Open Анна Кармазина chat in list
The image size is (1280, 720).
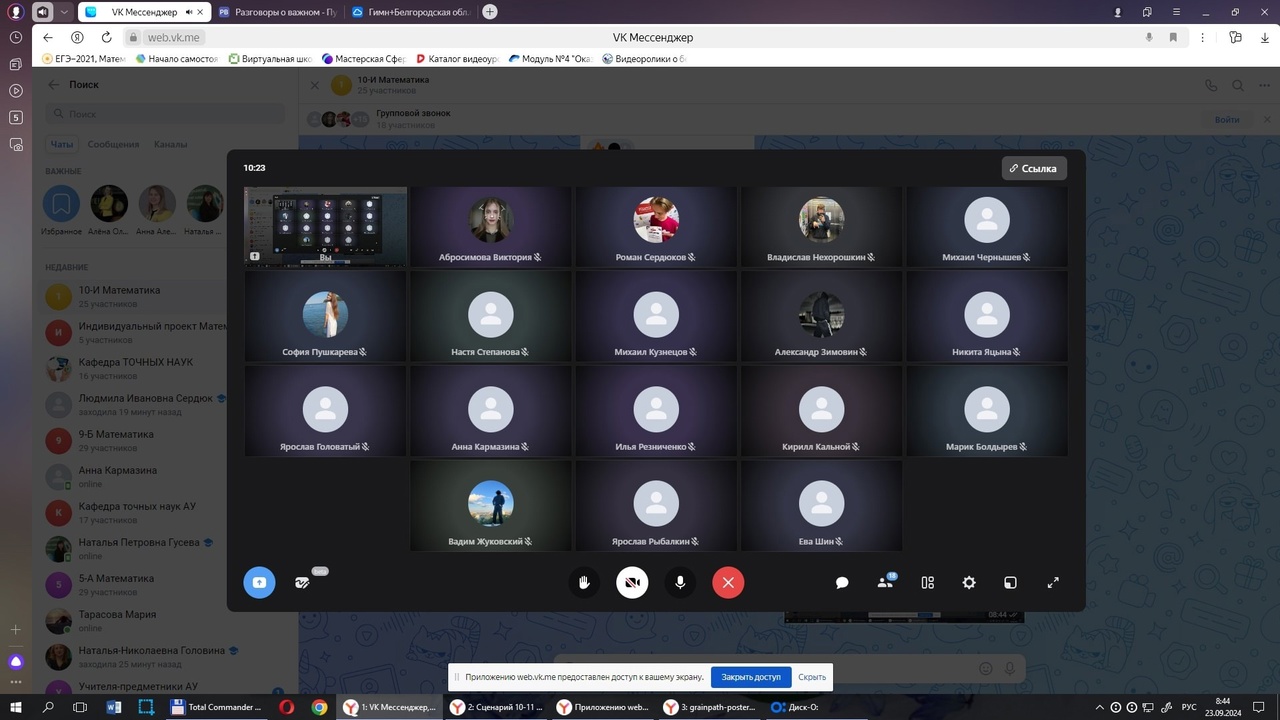[136, 477]
